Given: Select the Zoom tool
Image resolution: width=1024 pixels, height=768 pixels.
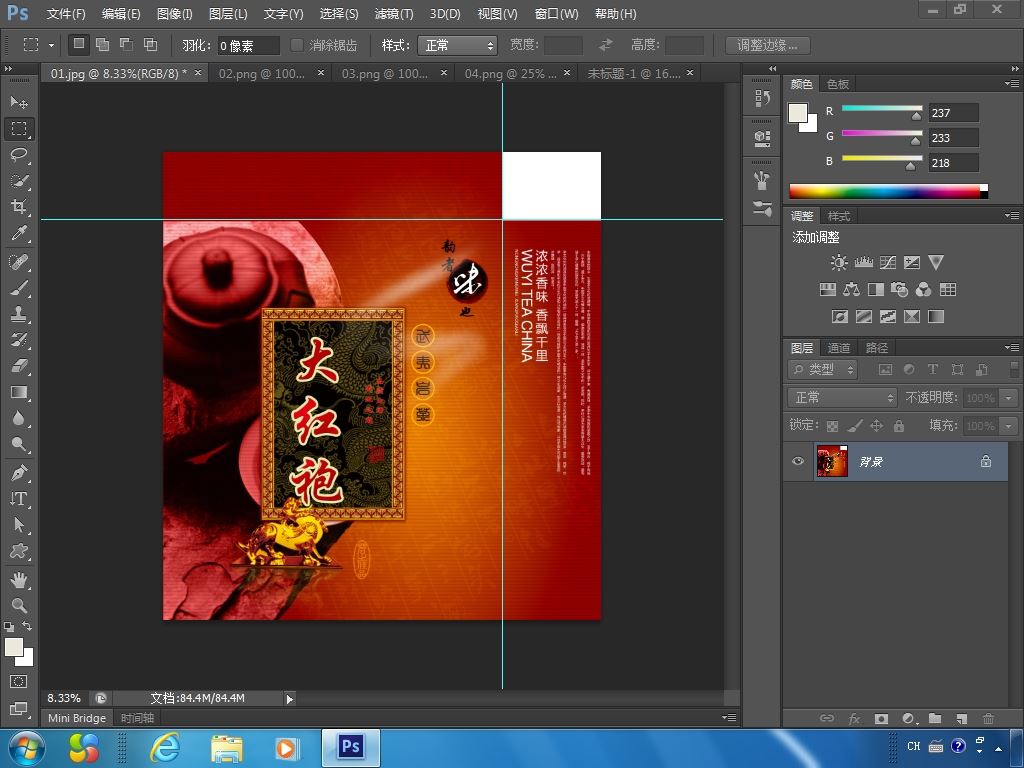Looking at the screenshot, I should tap(19, 605).
